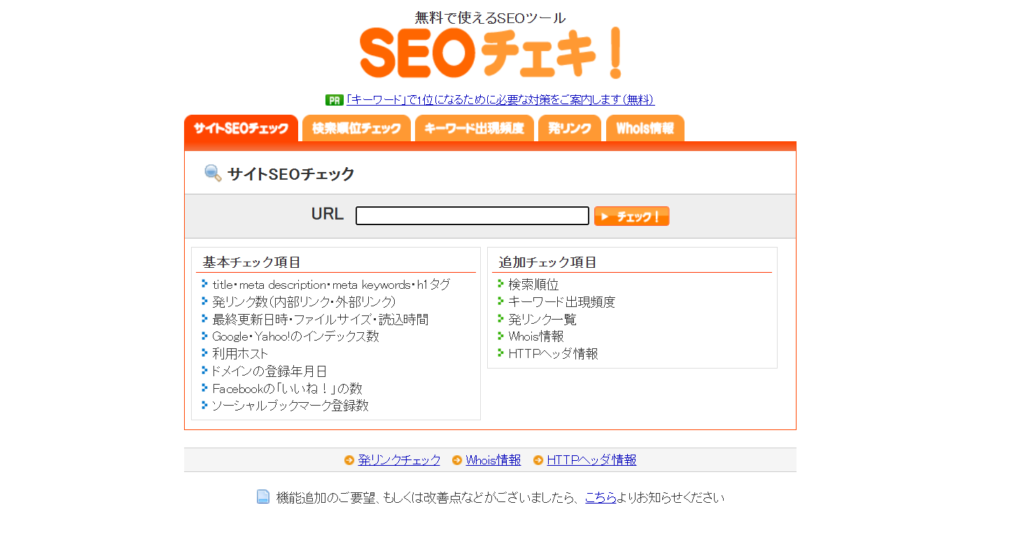The height and width of the screenshot is (535, 1024).
Task: Click the title・meta description list item
Action: 331,285
